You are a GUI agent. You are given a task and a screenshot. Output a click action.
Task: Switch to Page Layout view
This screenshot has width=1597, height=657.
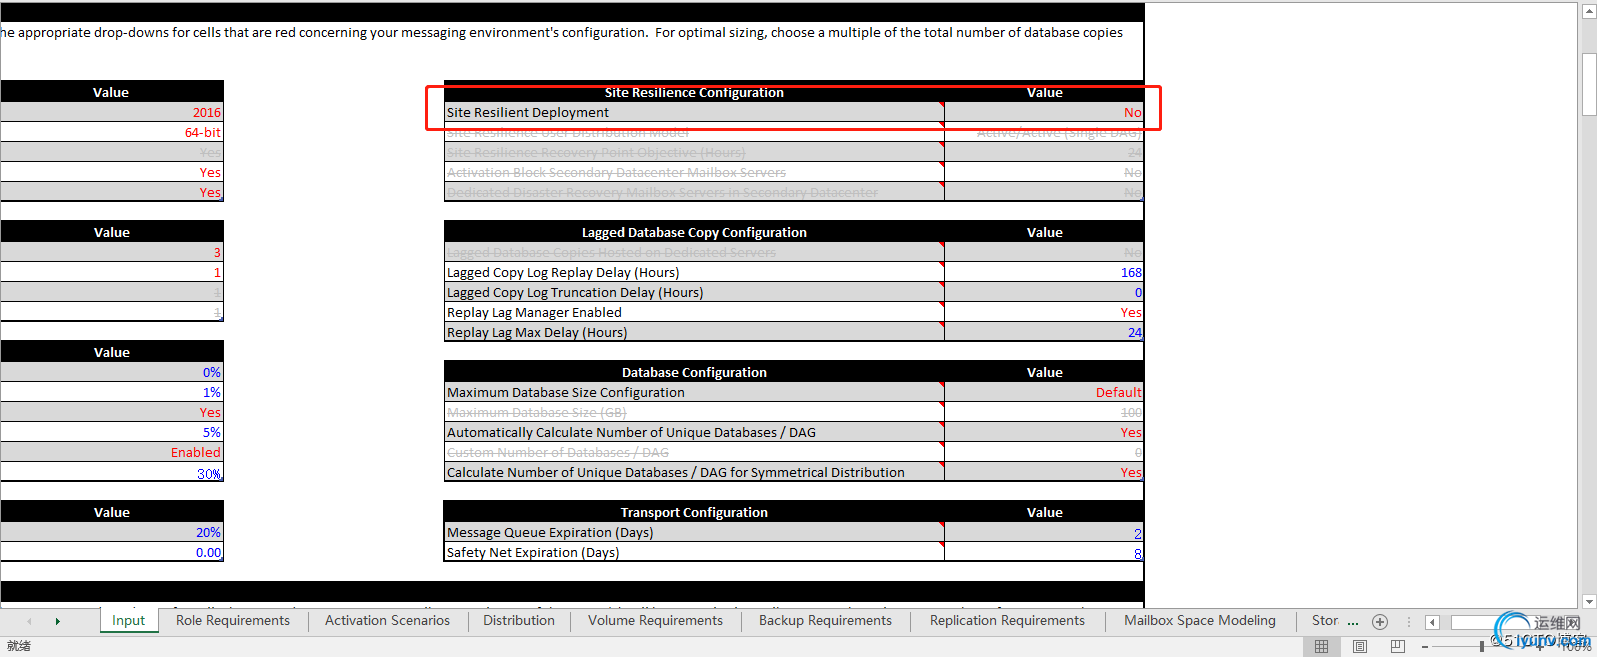(1360, 647)
